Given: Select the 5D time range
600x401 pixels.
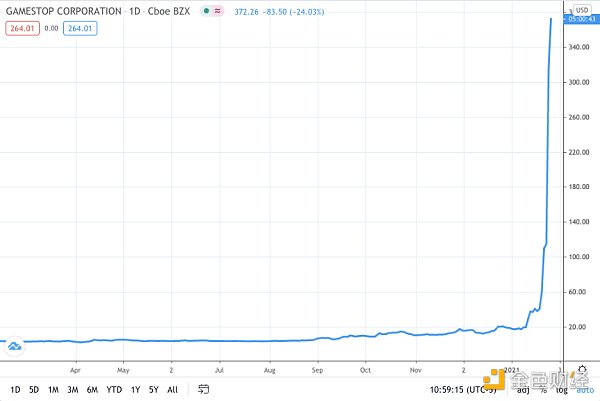Looking at the screenshot, I should tap(34, 388).
